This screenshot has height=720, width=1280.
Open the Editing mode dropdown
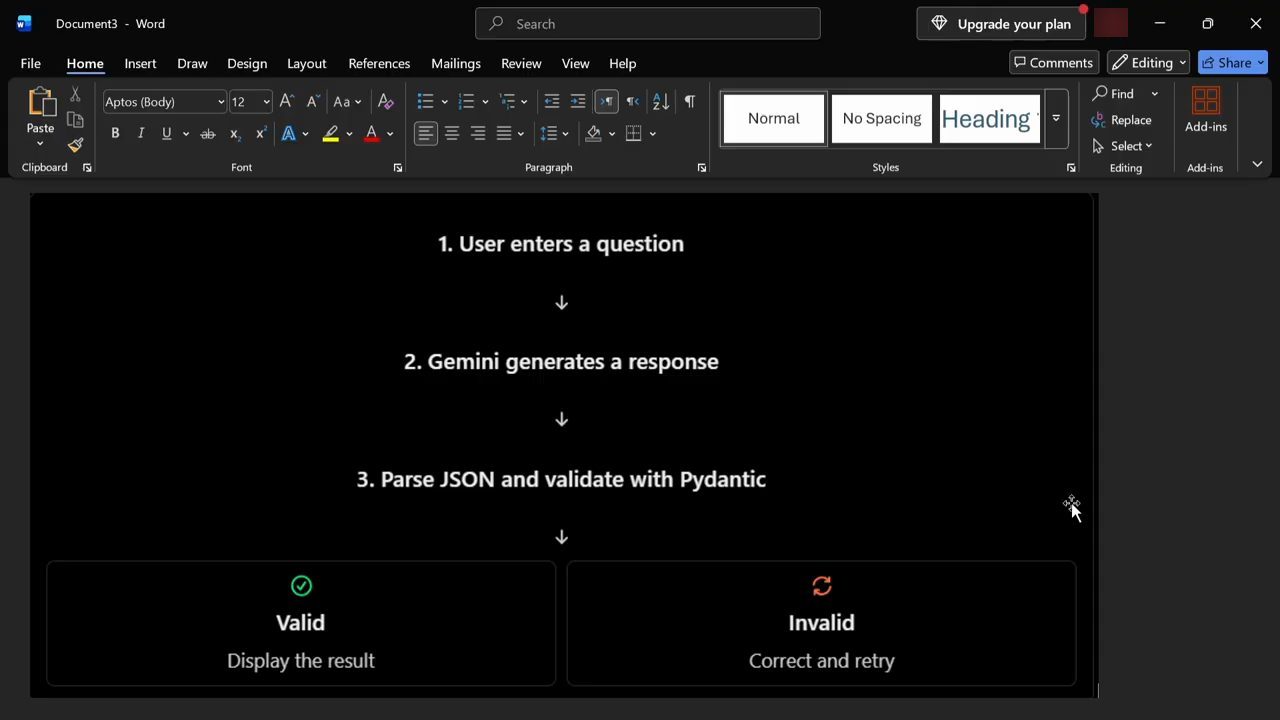pos(1148,62)
